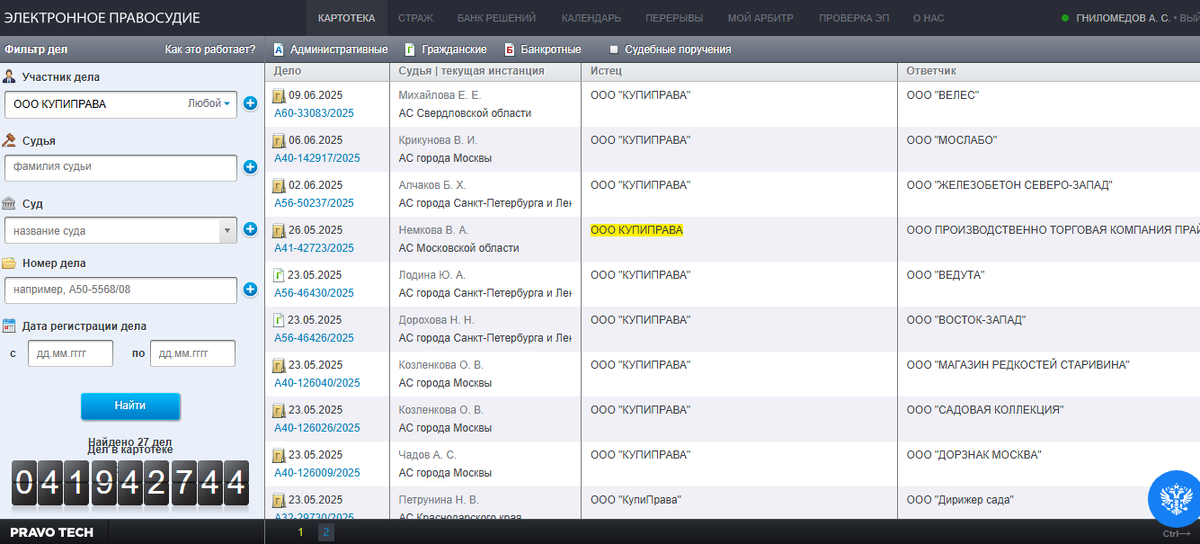Click the case type icon for A56-50237/2025
The height and width of the screenshot is (544, 1200).
click(x=279, y=185)
